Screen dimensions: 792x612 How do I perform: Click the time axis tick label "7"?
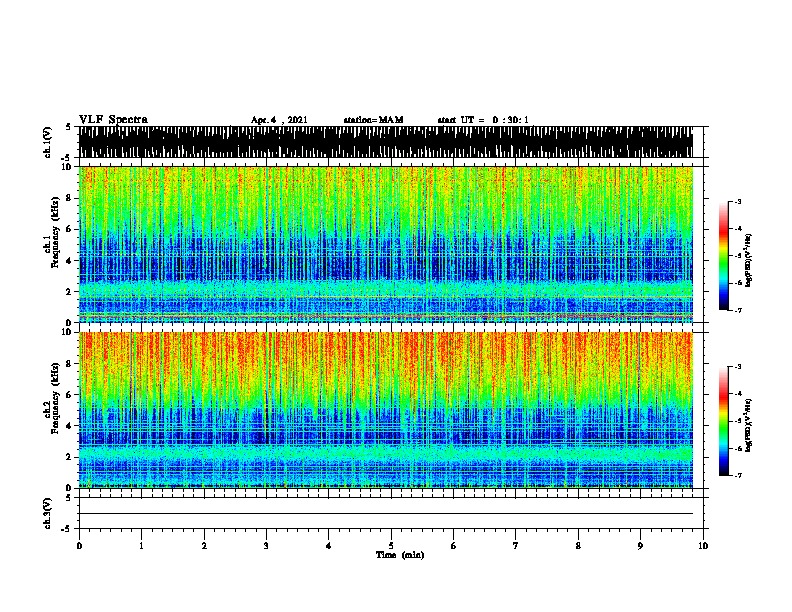click(516, 546)
